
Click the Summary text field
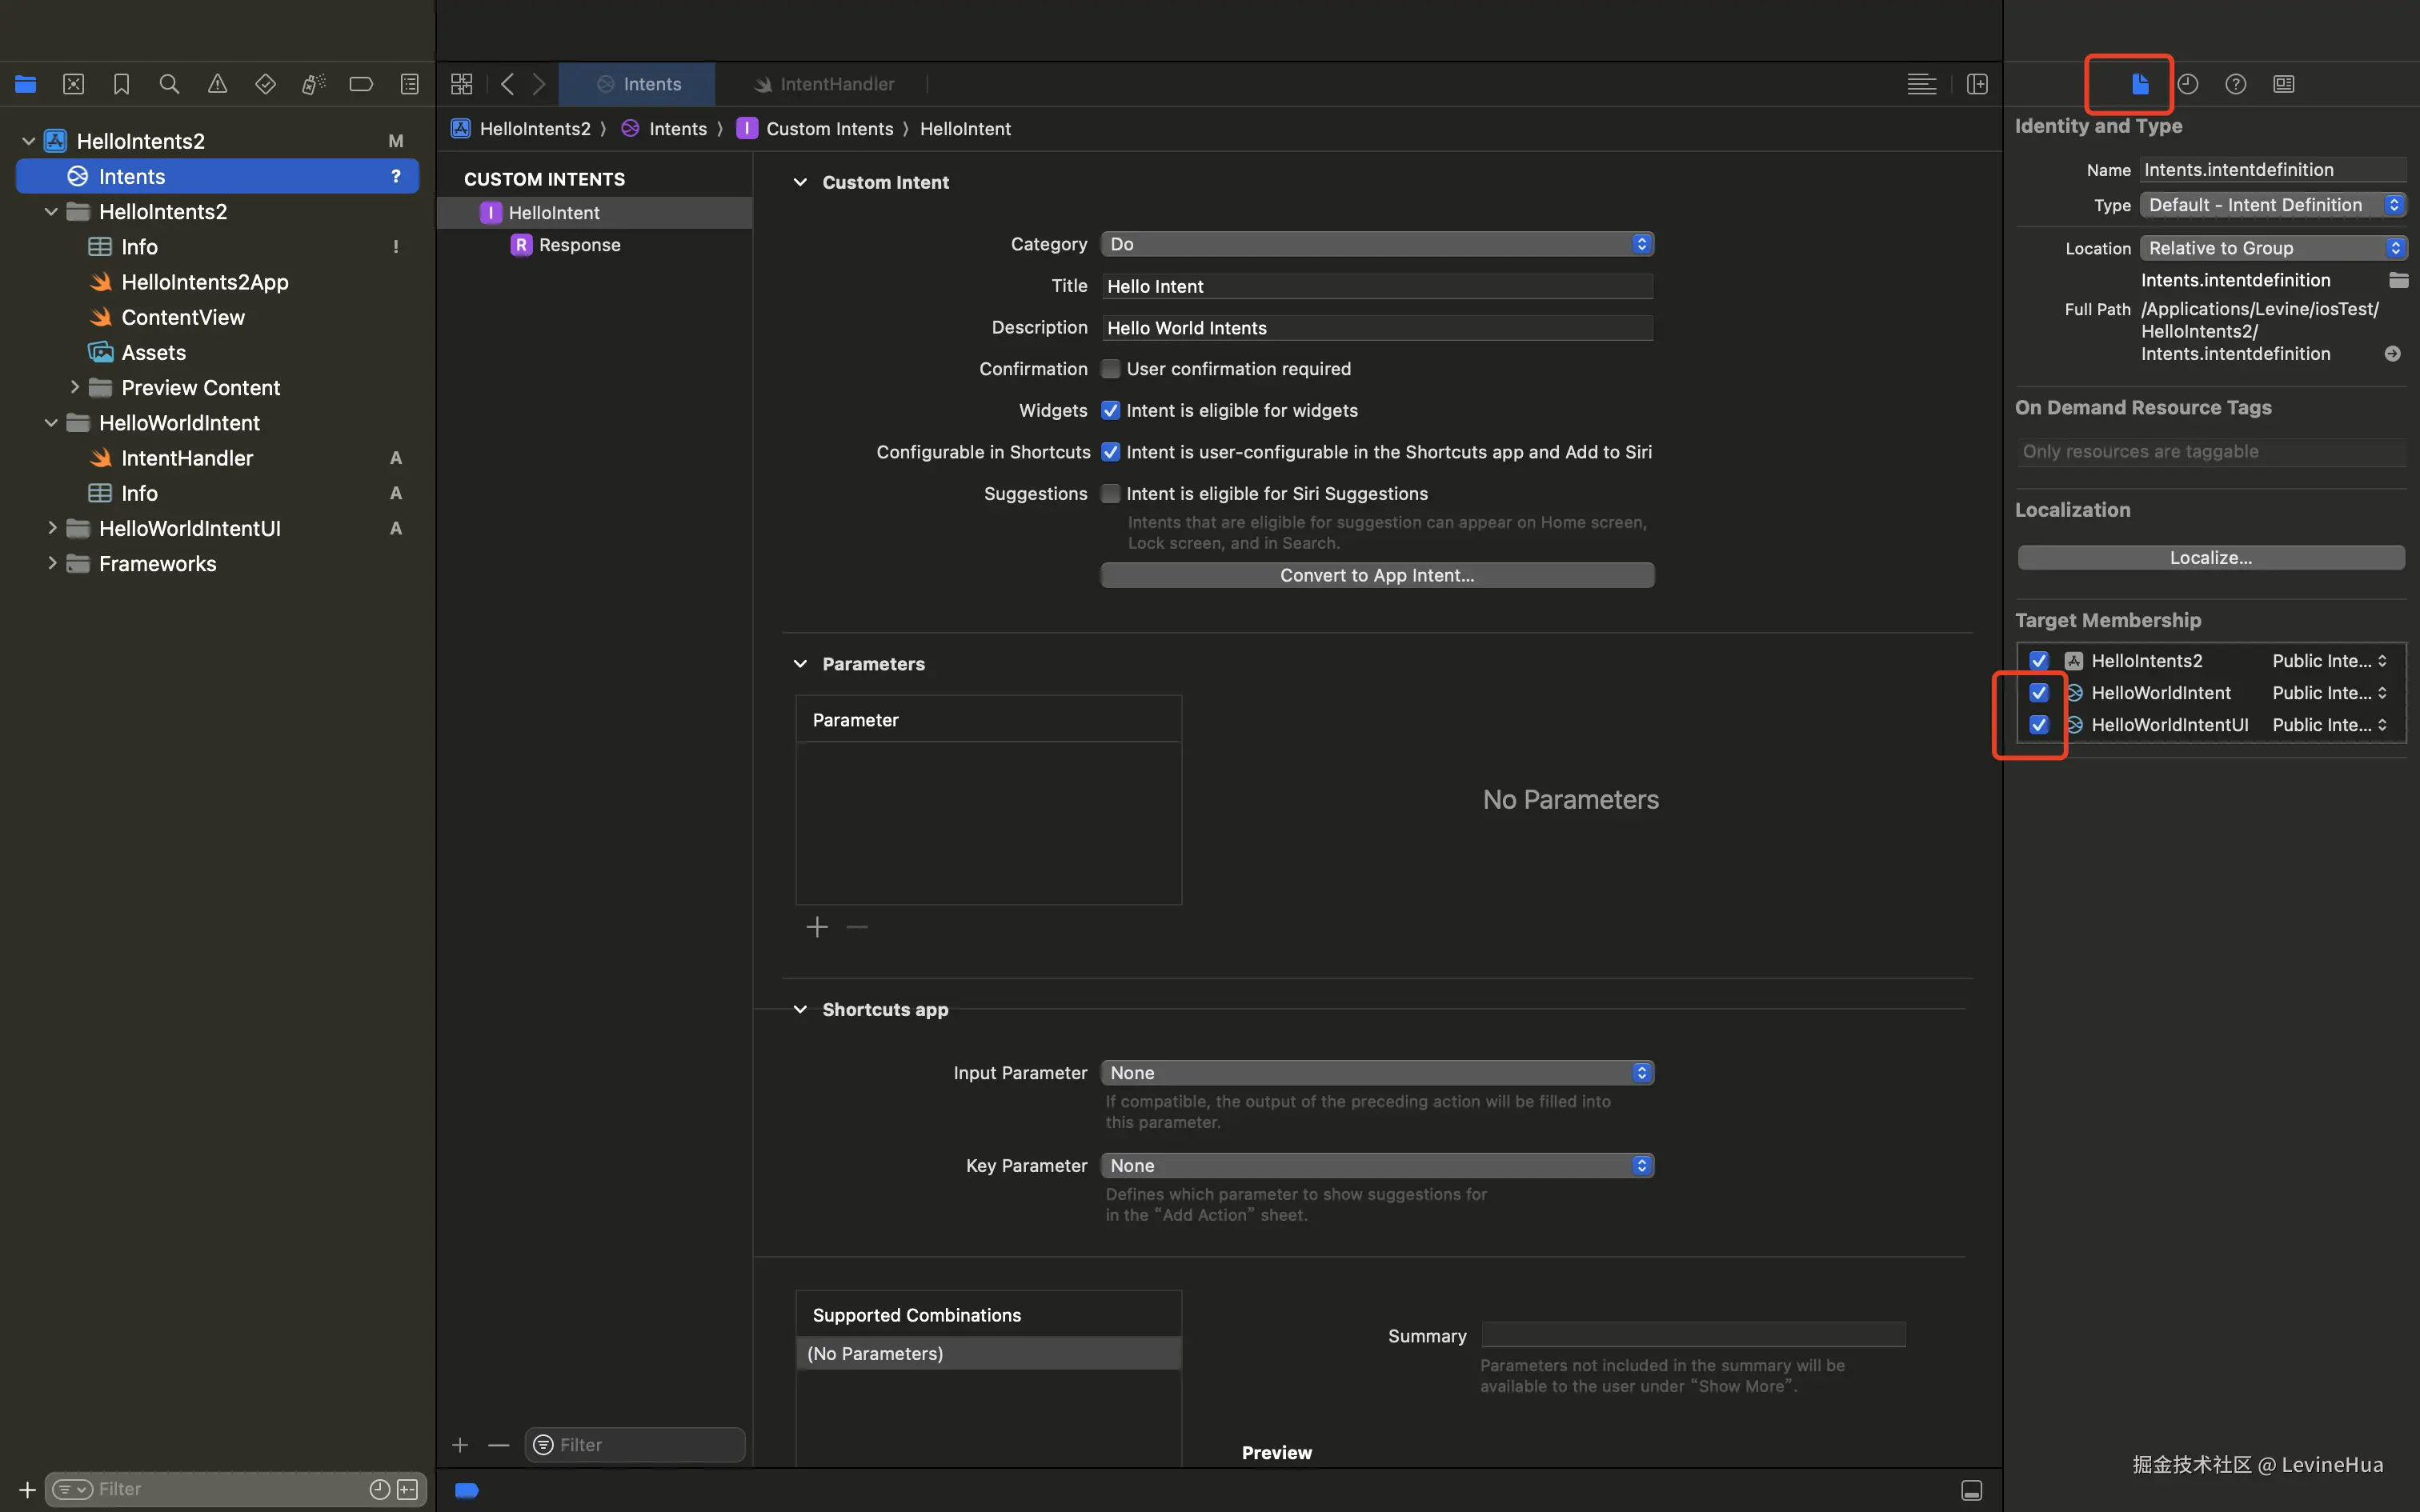pos(1692,1335)
